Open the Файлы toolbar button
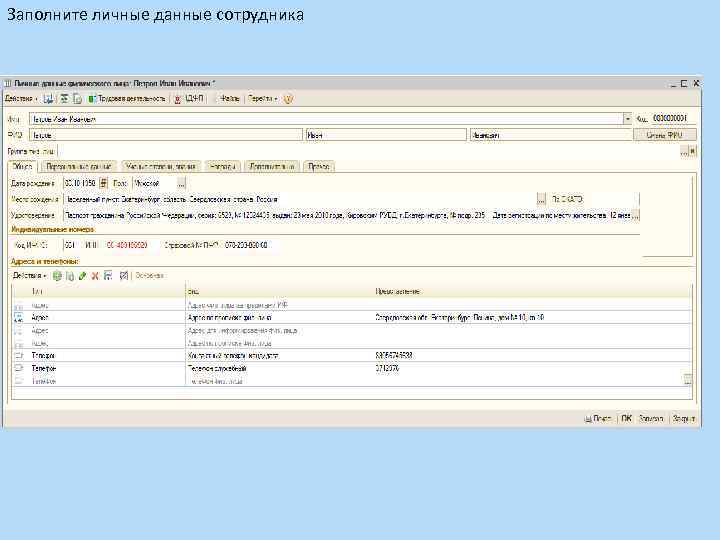The height and width of the screenshot is (540, 720). pos(230,99)
